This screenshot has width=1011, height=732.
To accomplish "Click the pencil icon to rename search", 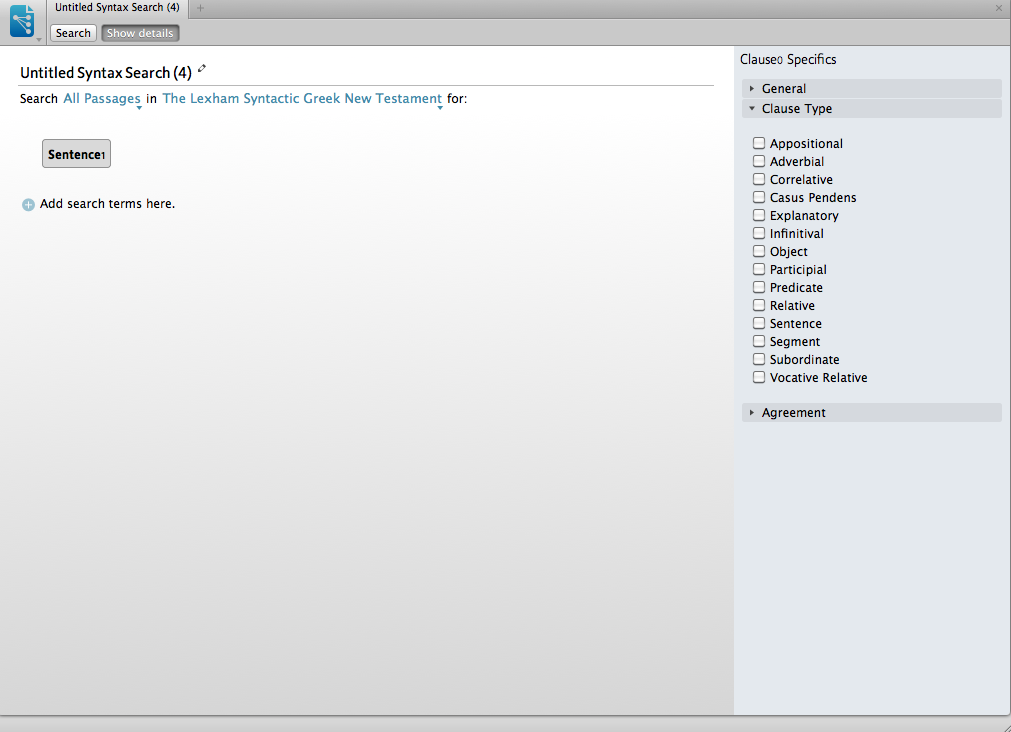I will (x=202, y=68).
